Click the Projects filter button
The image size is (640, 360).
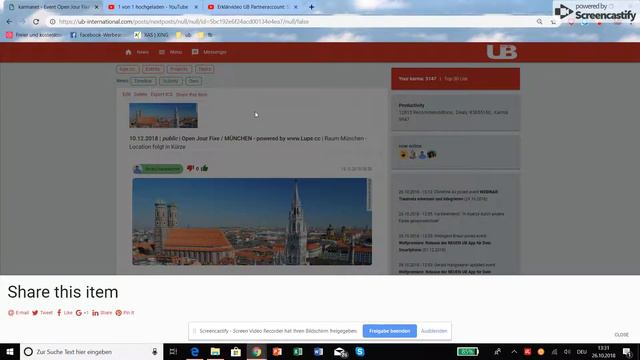(179, 69)
